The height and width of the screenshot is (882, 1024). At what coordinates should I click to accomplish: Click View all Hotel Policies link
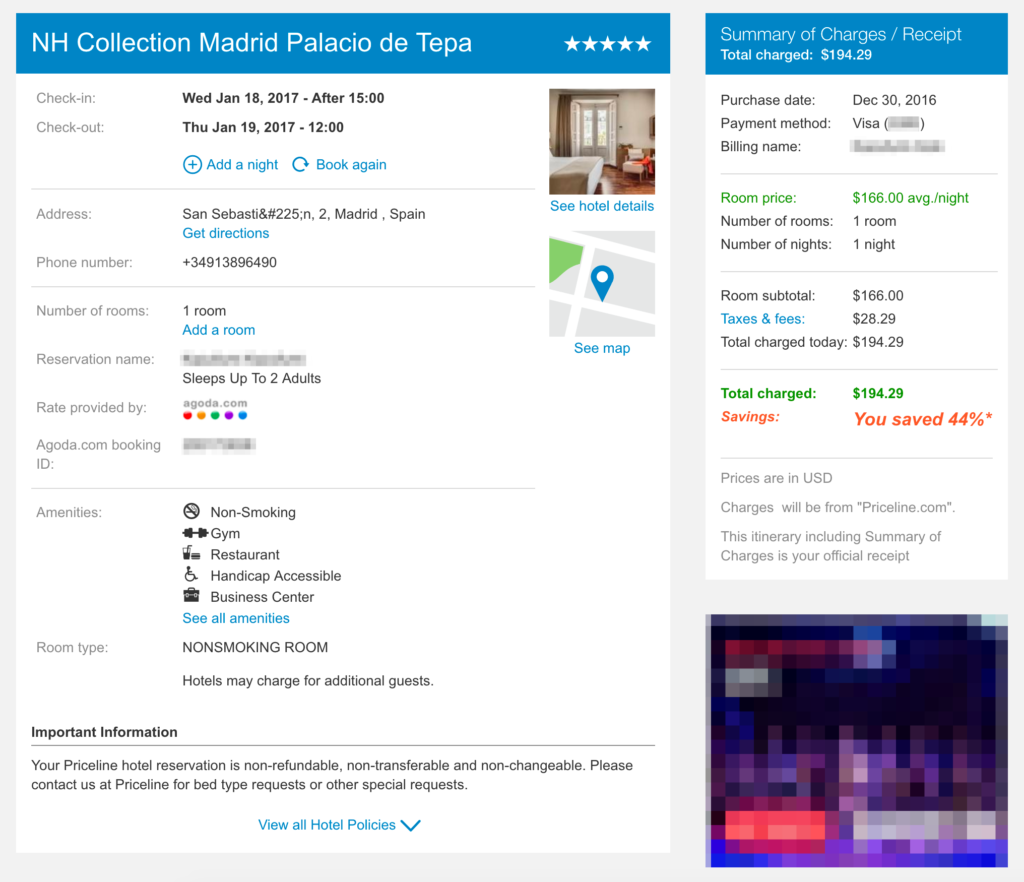[327, 825]
